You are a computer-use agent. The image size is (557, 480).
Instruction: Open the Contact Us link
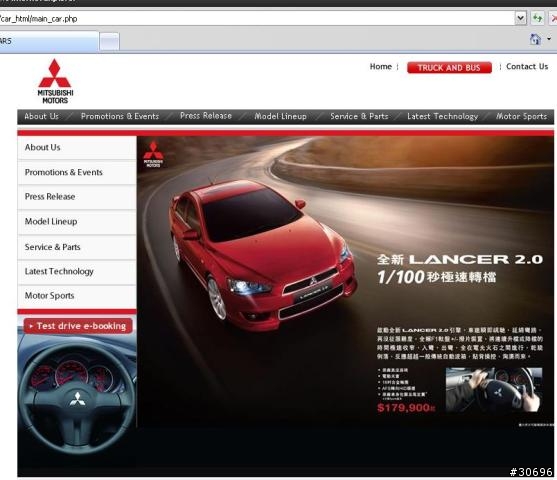[527, 66]
